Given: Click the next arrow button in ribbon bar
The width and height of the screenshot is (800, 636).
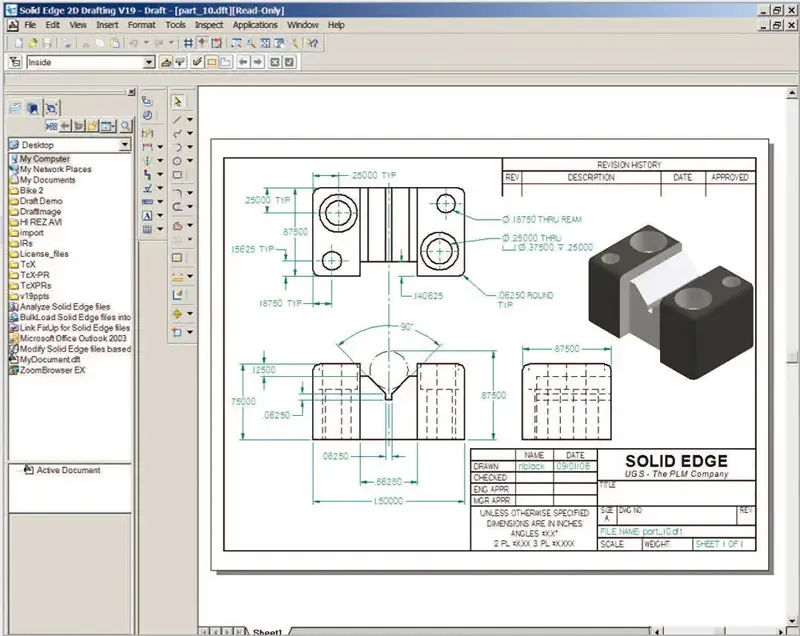Looking at the screenshot, I should tap(258, 62).
